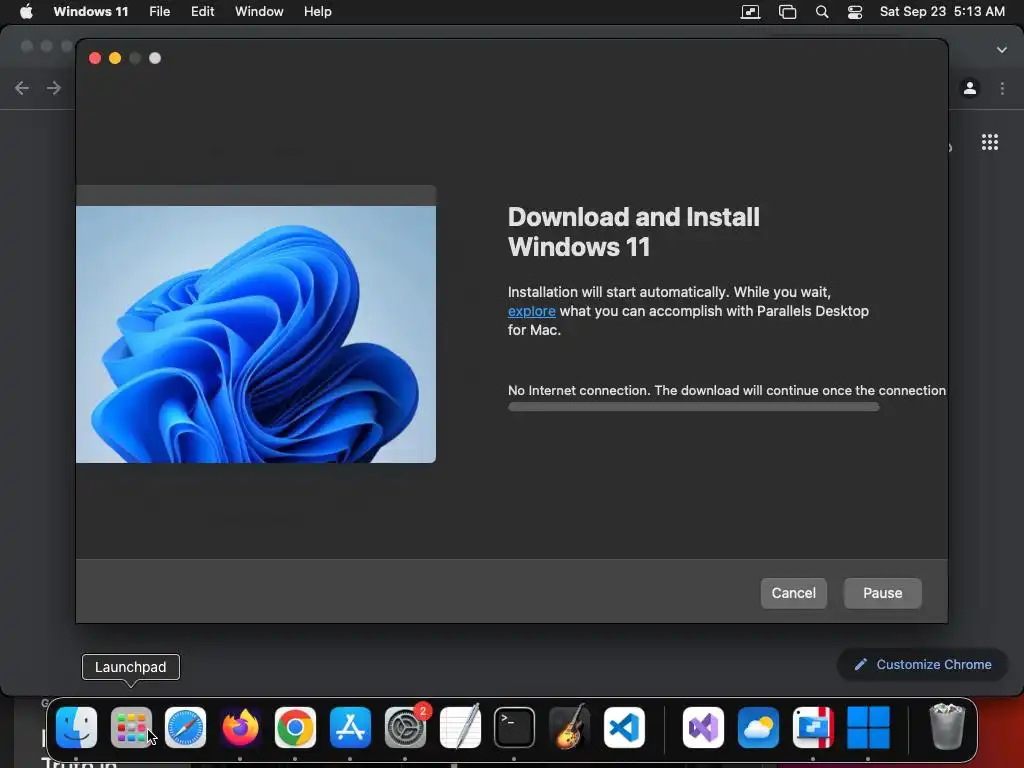1024x768 pixels.
Task: Open Parallels Desktop icon in Dock
Action: point(813,727)
